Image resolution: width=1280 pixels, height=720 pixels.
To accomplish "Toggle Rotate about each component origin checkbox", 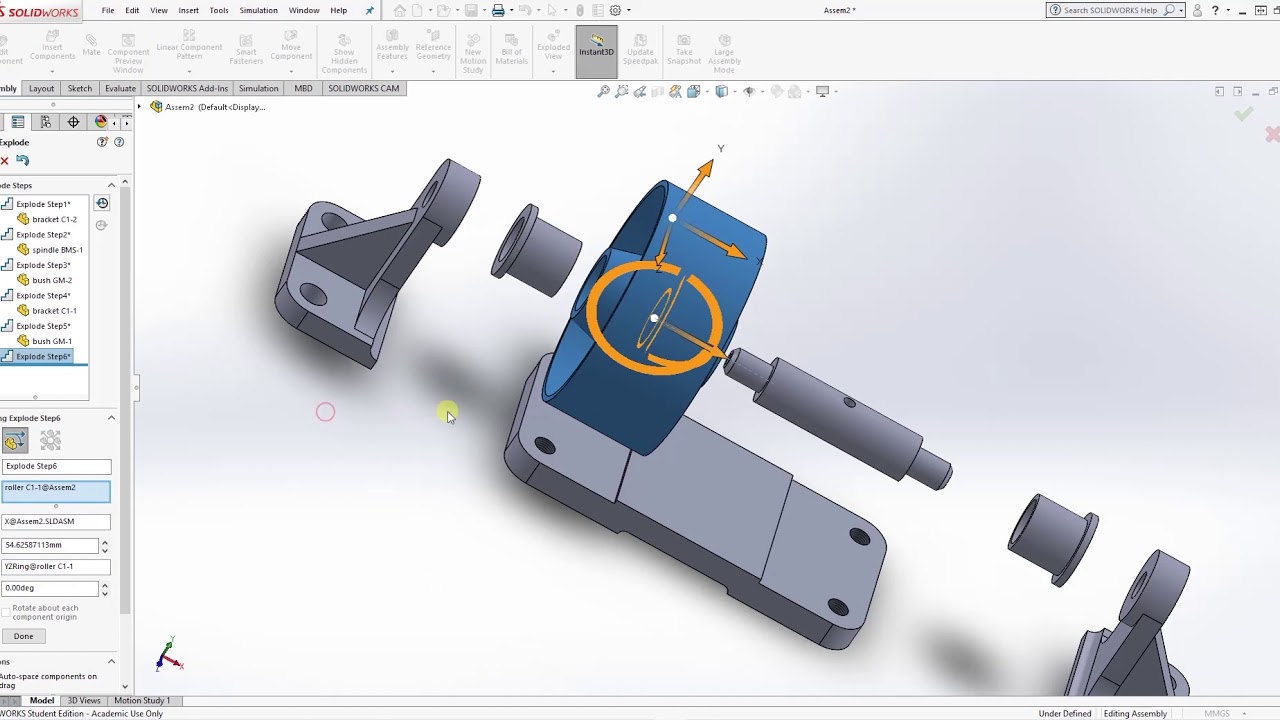I will click(x=6, y=610).
